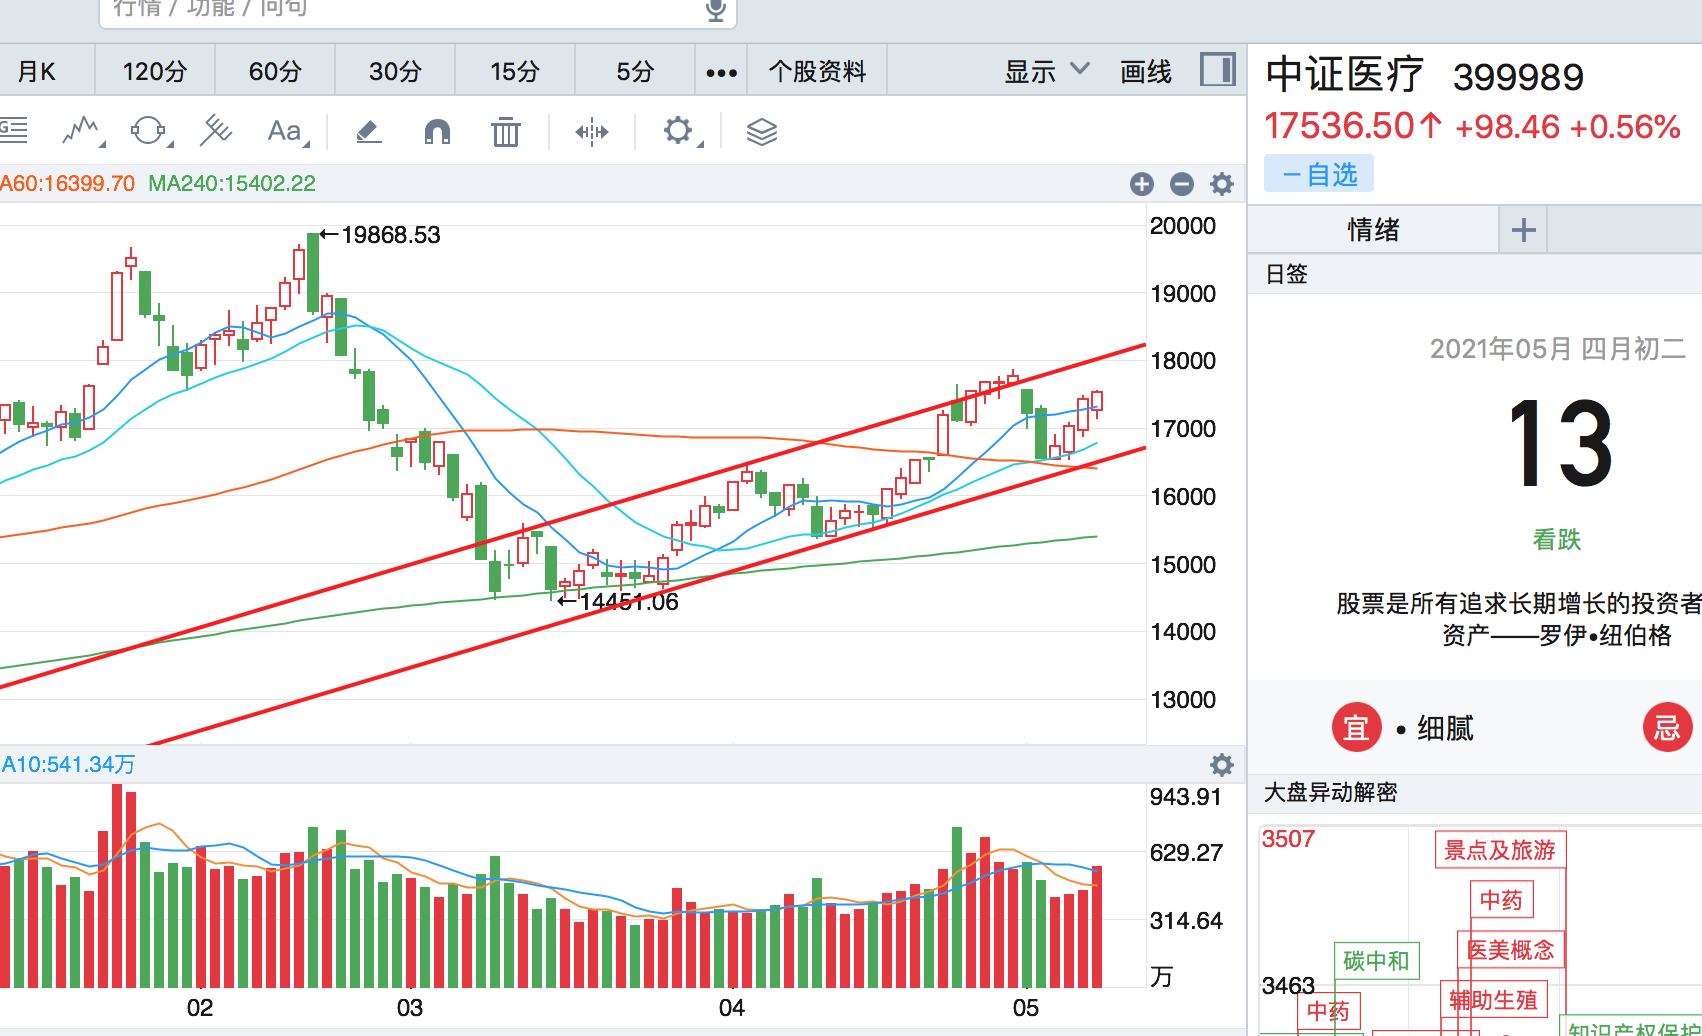1702x1036 pixels.
Task: Select the polyline wave drawing tool
Action: [x=82, y=131]
